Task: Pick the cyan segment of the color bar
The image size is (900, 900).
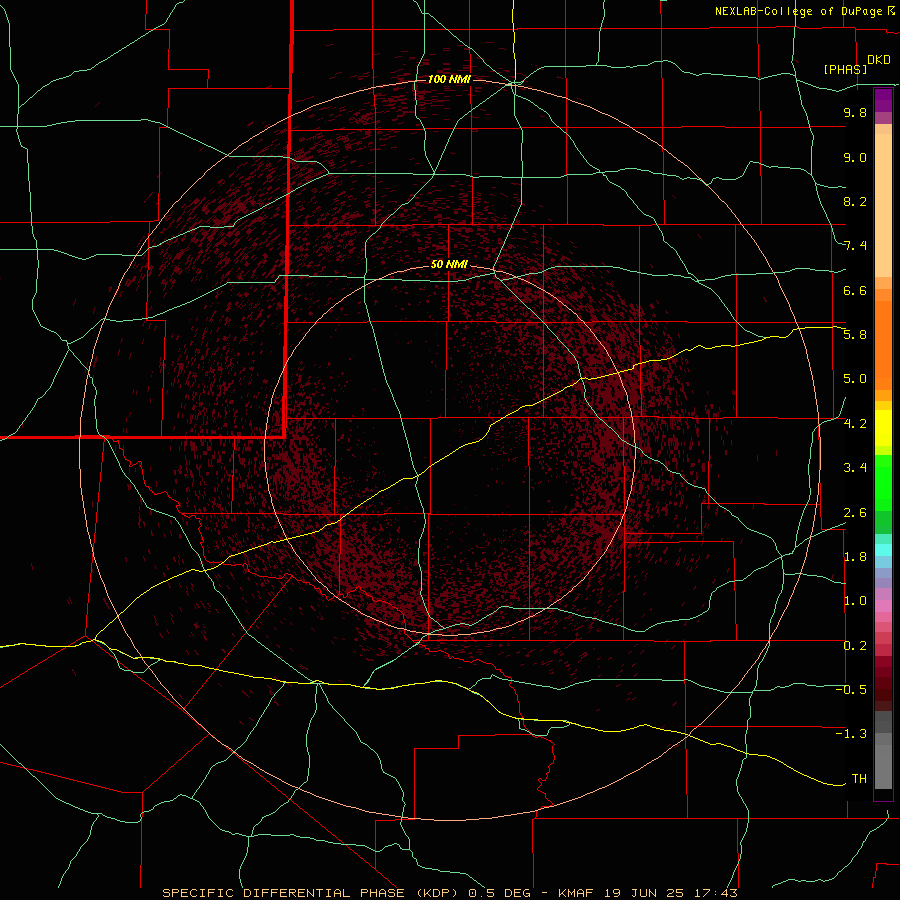Action: [x=883, y=549]
